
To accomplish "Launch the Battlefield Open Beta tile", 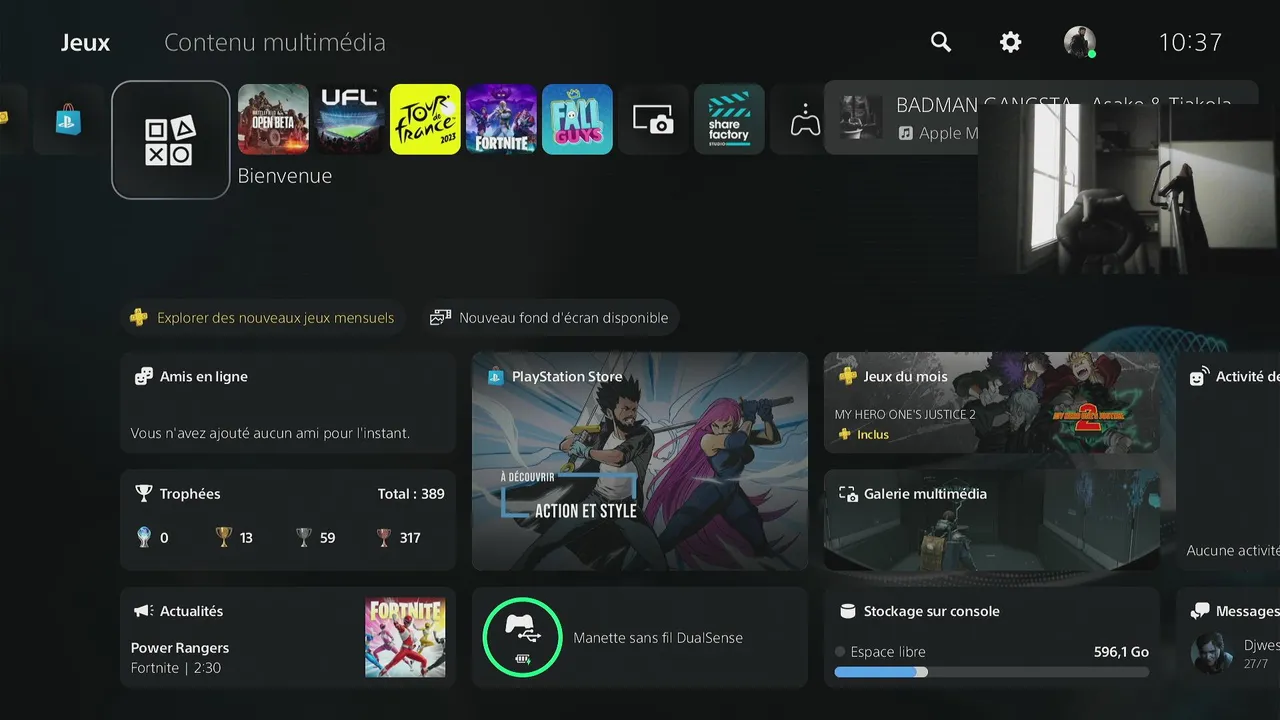I will point(273,119).
